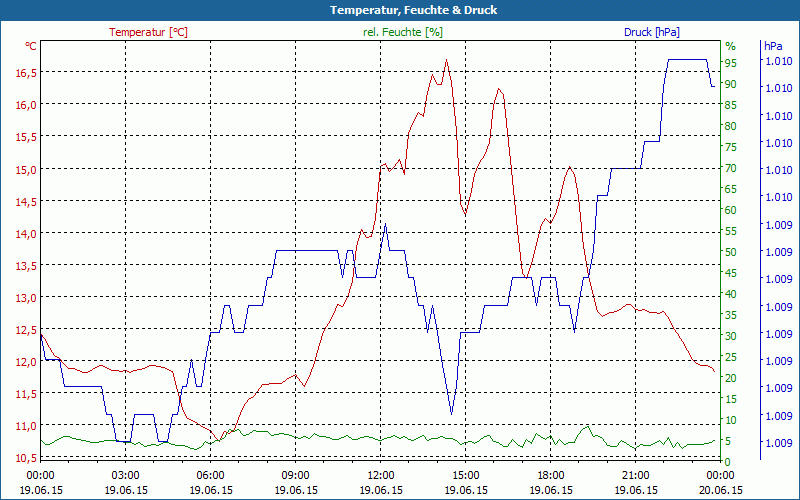Click "85" on the green humidity axis
800x500 pixels.
click(x=731, y=105)
